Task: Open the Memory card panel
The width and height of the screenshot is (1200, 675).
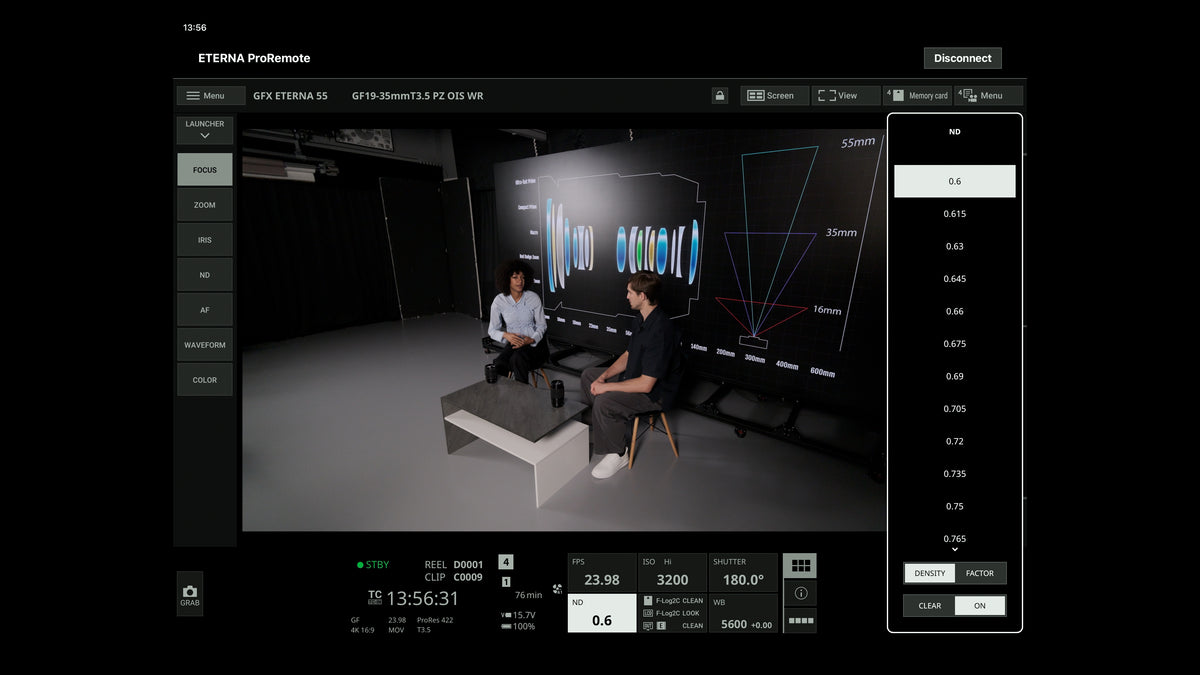Action: click(x=918, y=96)
